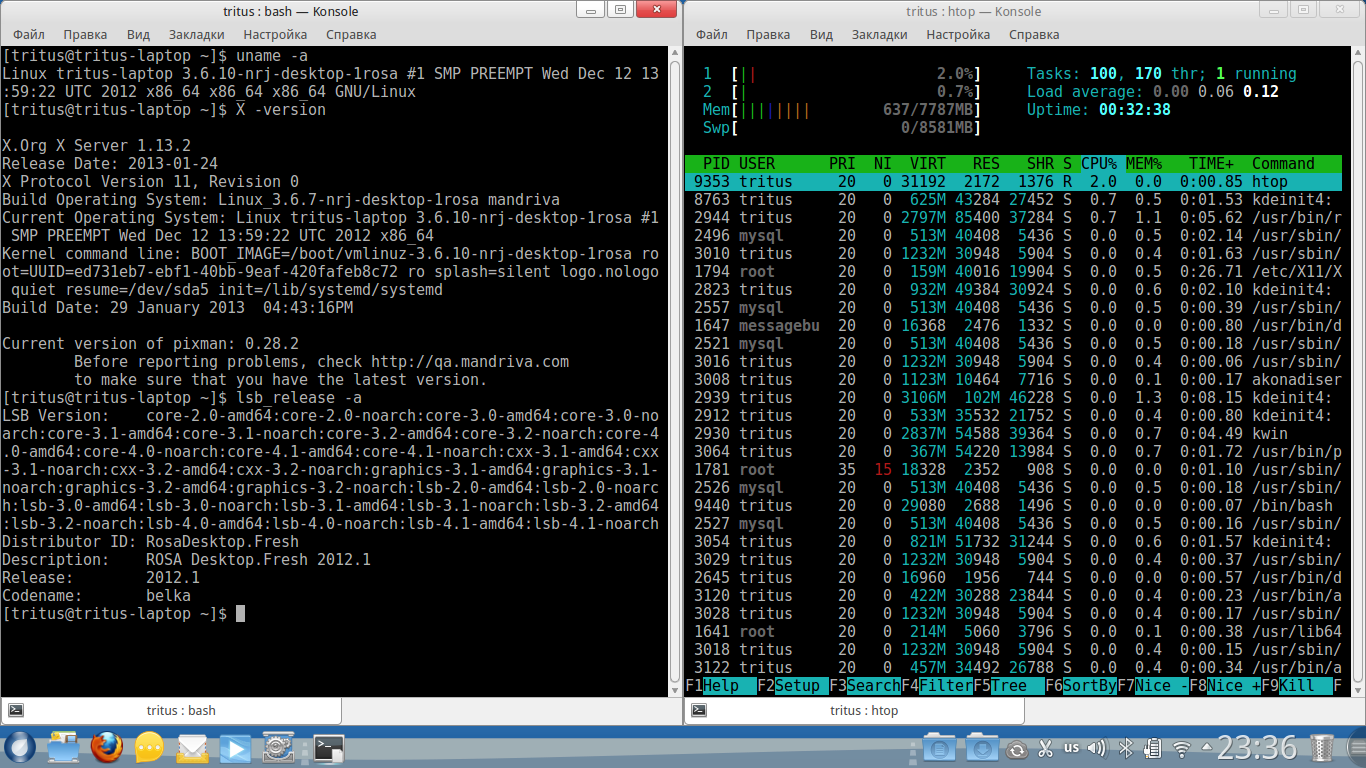
Task: Sort htop by the MEM% column header
Action: (1144, 164)
